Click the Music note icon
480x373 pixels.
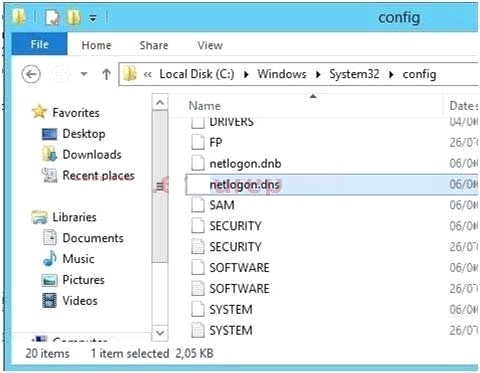[50, 258]
